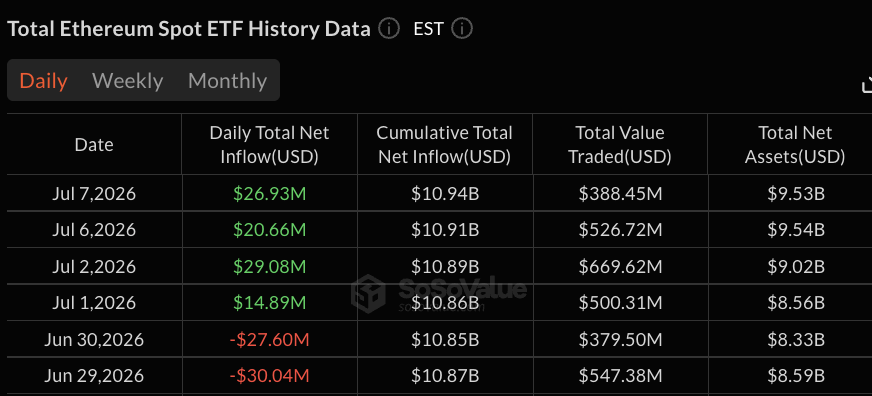Select the Daily tab
This screenshot has height=396, width=872.
coord(43,81)
